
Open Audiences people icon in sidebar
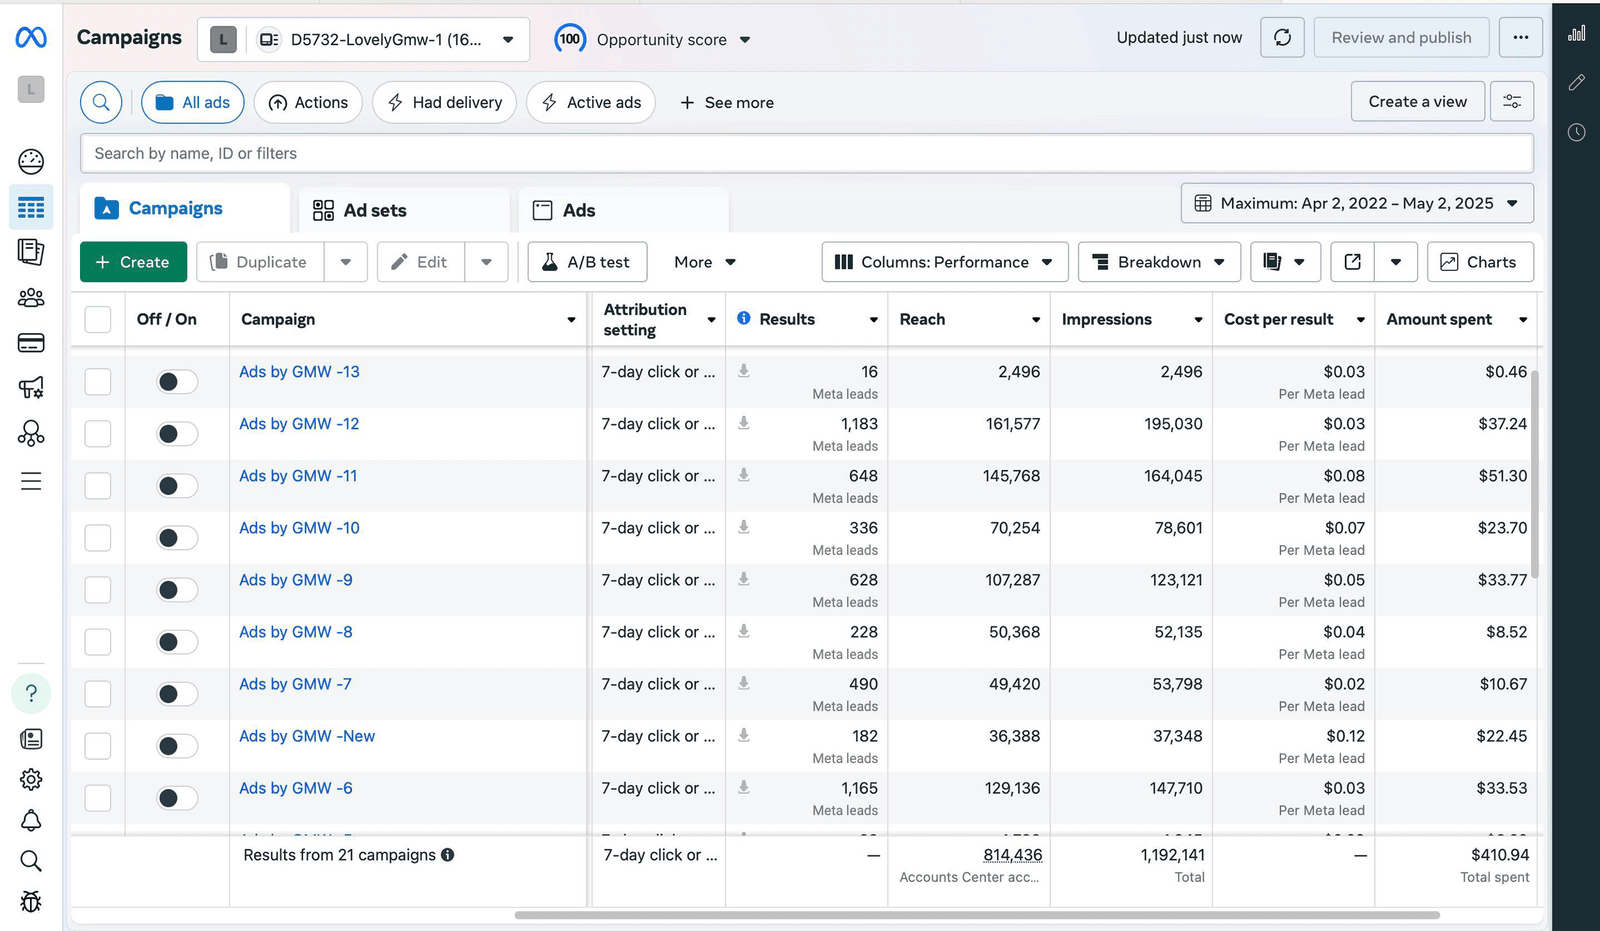tap(31, 298)
